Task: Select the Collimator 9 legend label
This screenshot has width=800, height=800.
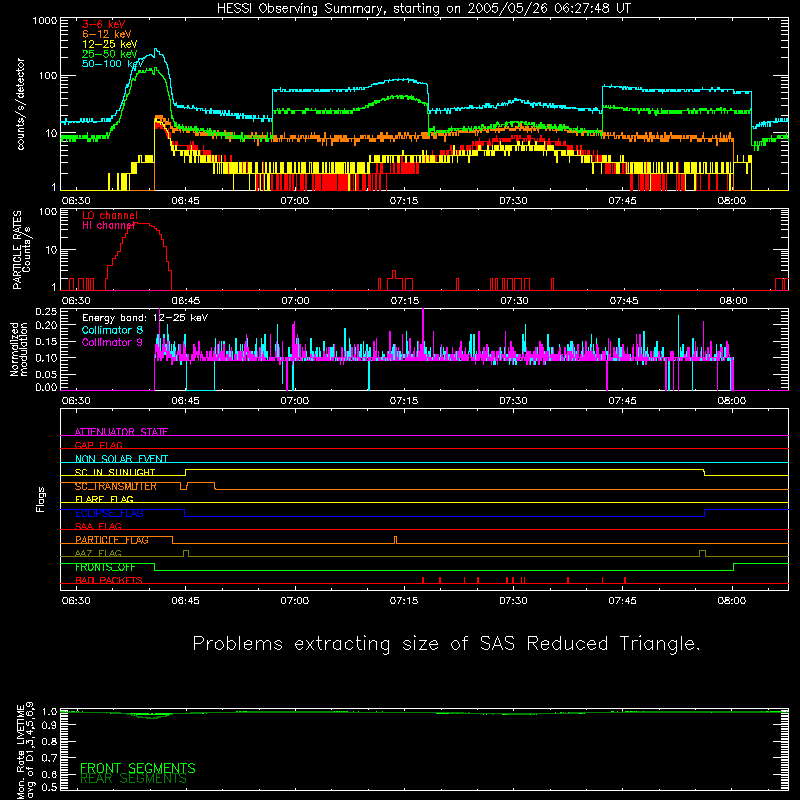Action: click(112, 342)
